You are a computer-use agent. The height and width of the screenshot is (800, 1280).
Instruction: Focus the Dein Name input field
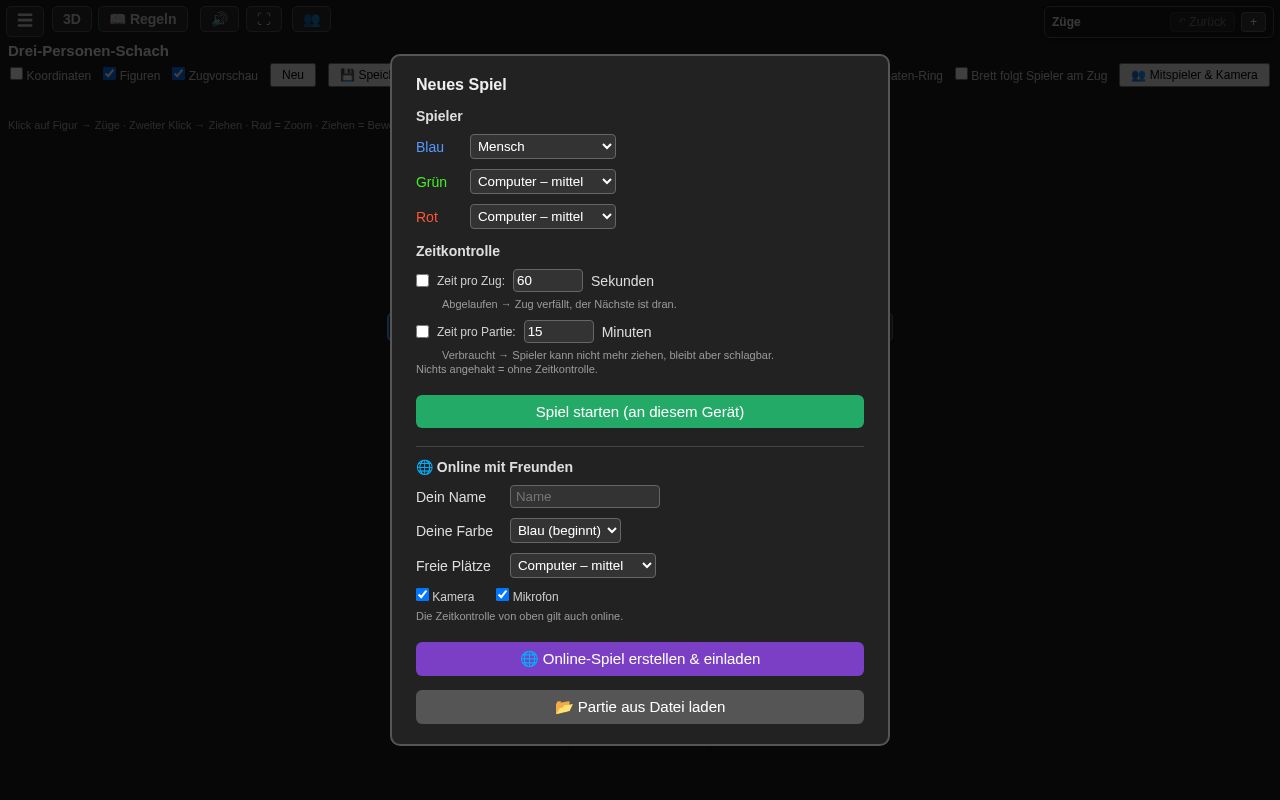pyautogui.click(x=585, y=497)
